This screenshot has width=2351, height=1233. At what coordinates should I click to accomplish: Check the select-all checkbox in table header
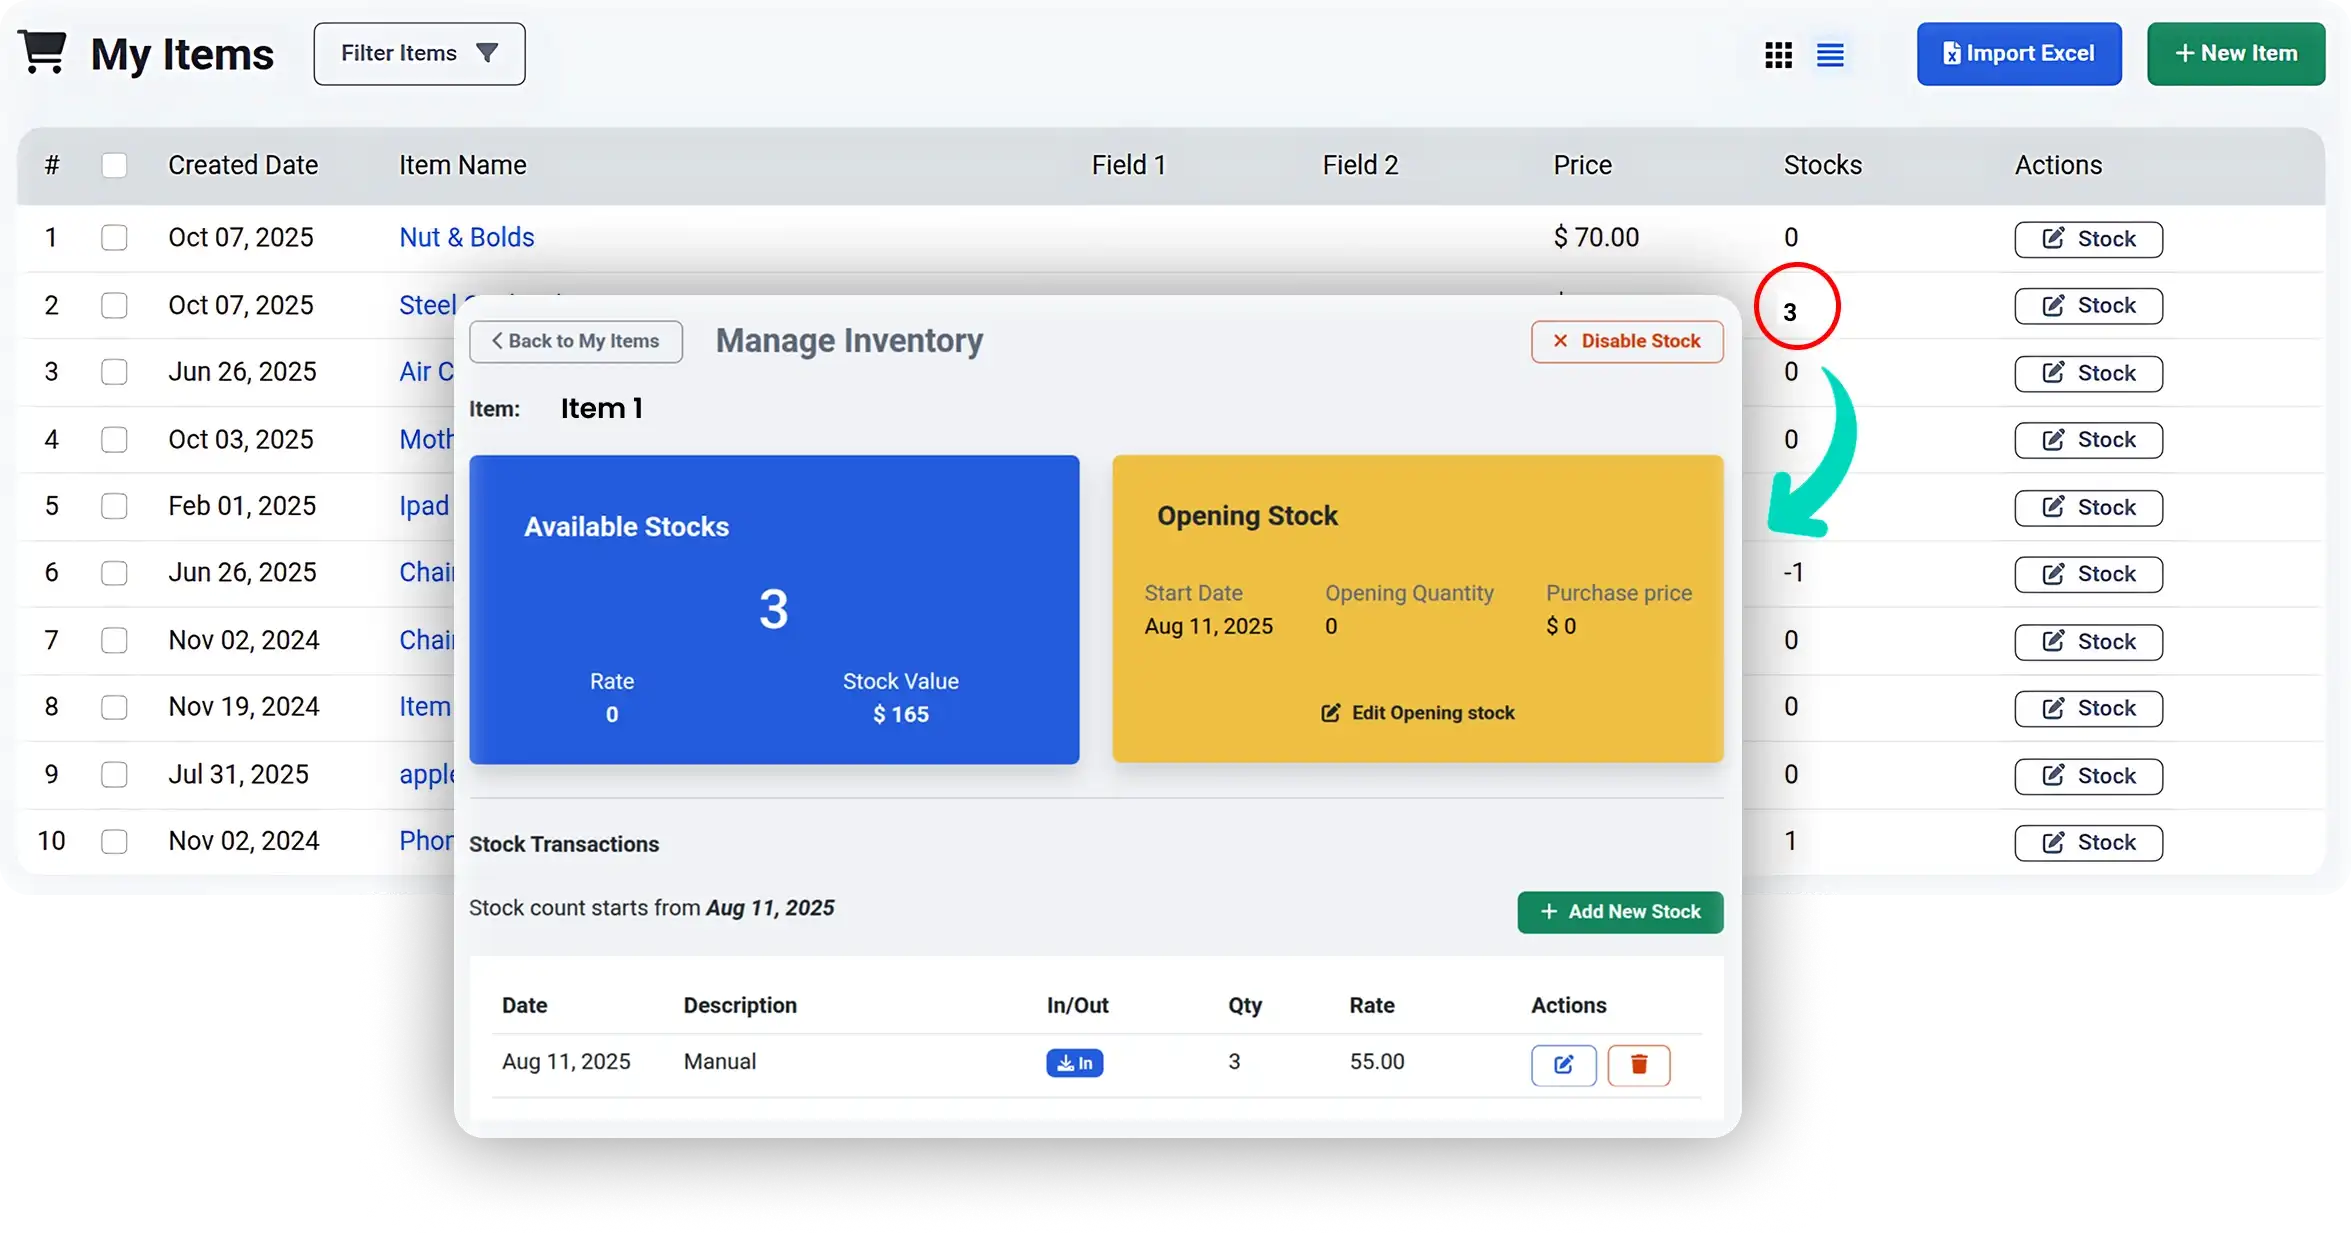pos(115,165)
